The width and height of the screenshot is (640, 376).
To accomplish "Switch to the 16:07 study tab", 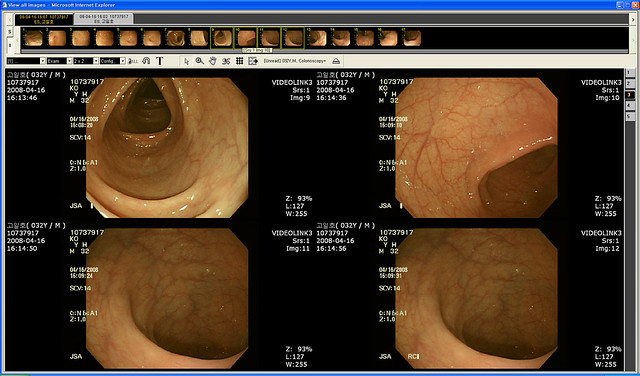I will pos(44,19).
